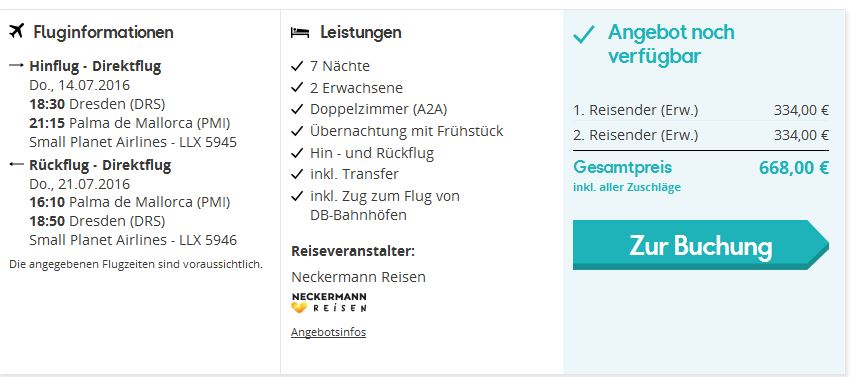Screen dimensions: 858x377
Task: Click the right arrow icon beside Hinflug
Action: [x=16, y=66]
